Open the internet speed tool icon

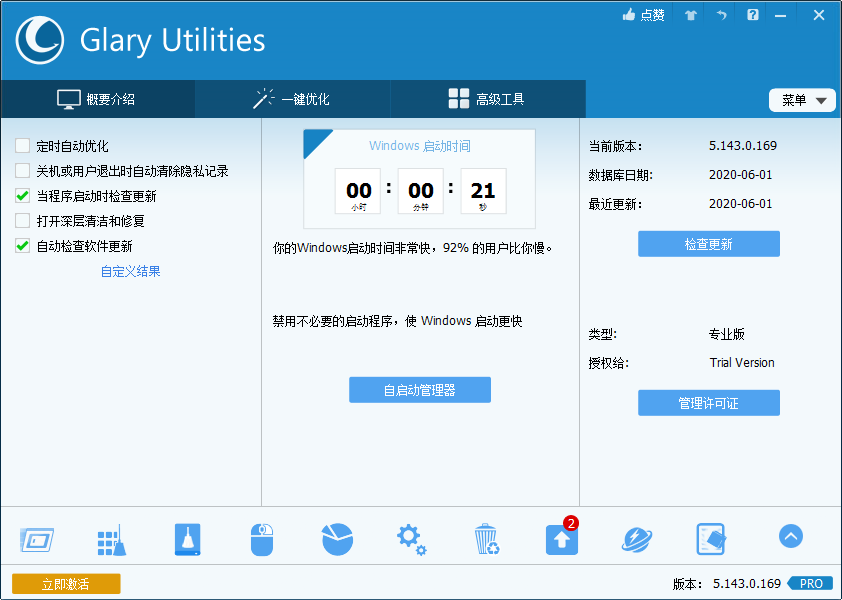coord(636,538)
